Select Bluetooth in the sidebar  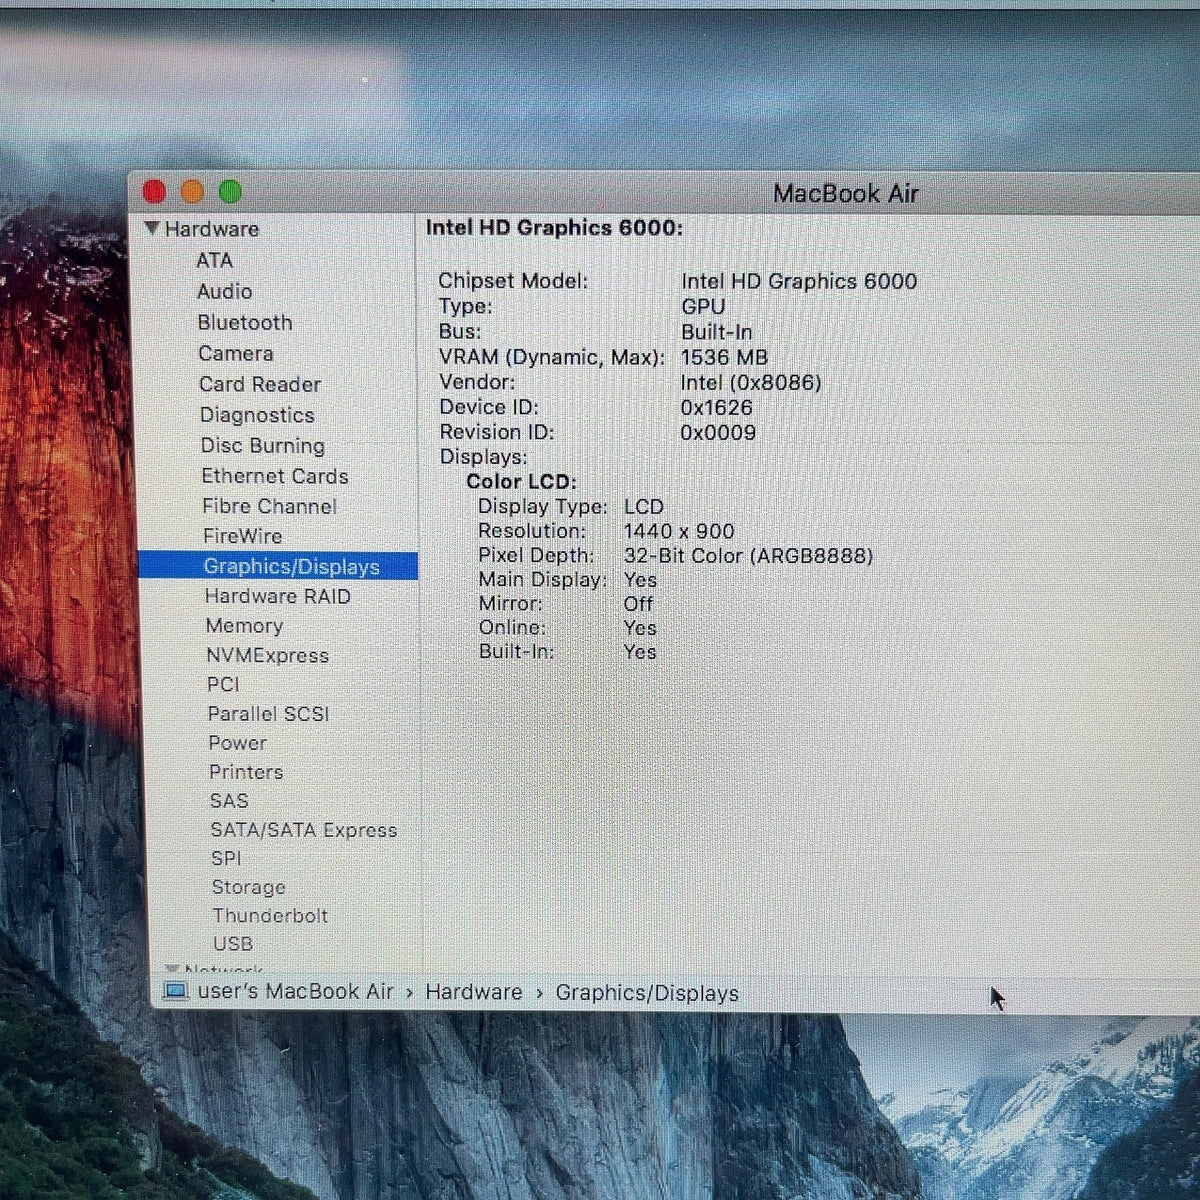pyautogui.click(x=245, y=322)
